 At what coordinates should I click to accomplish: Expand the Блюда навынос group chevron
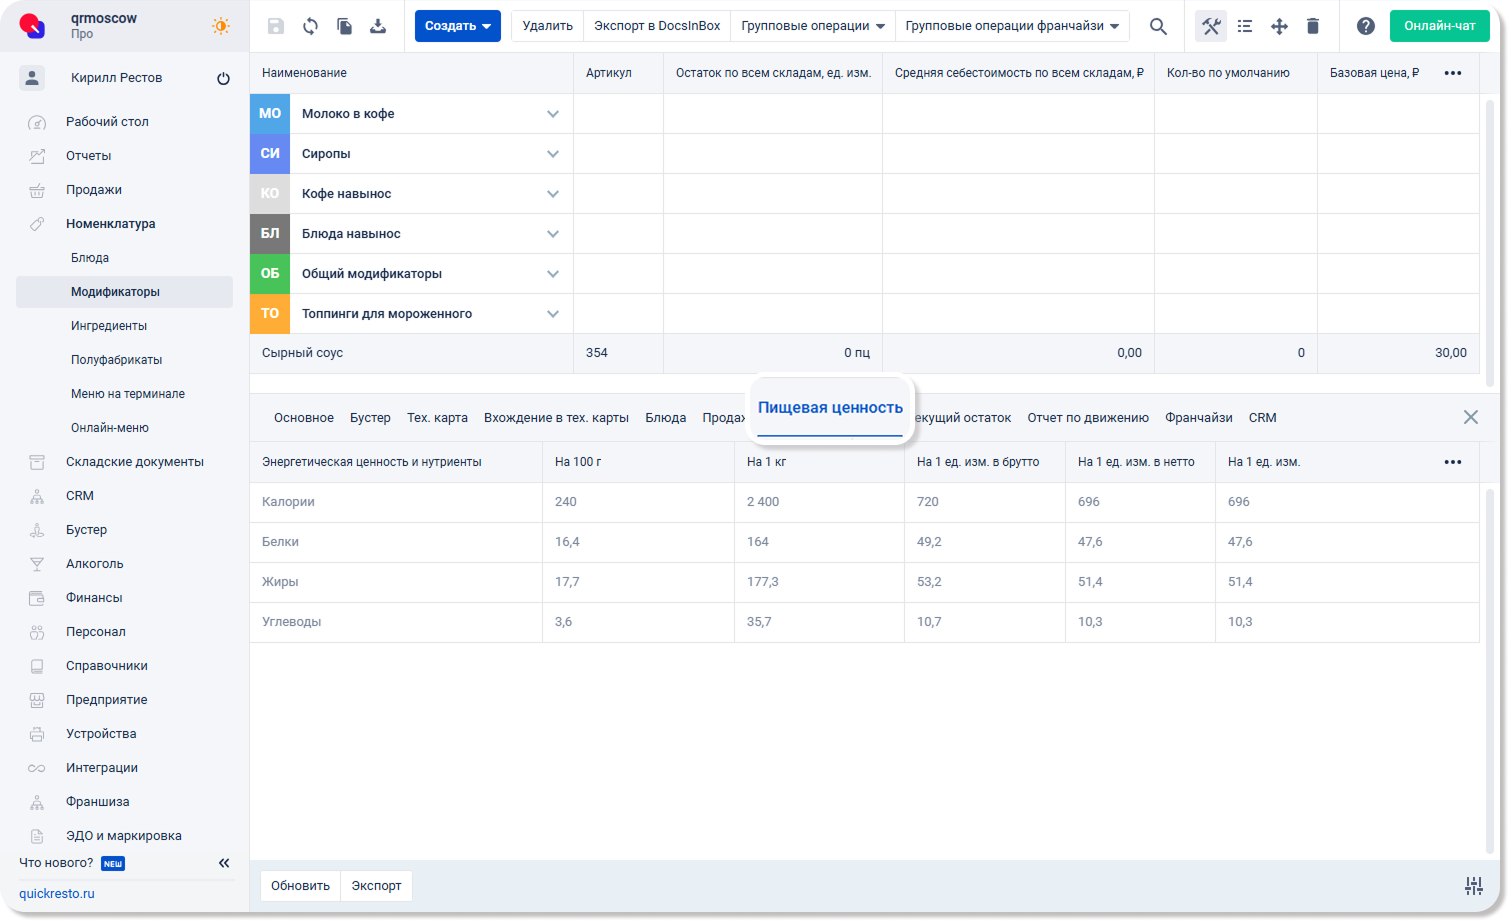(x=553, y=234)
